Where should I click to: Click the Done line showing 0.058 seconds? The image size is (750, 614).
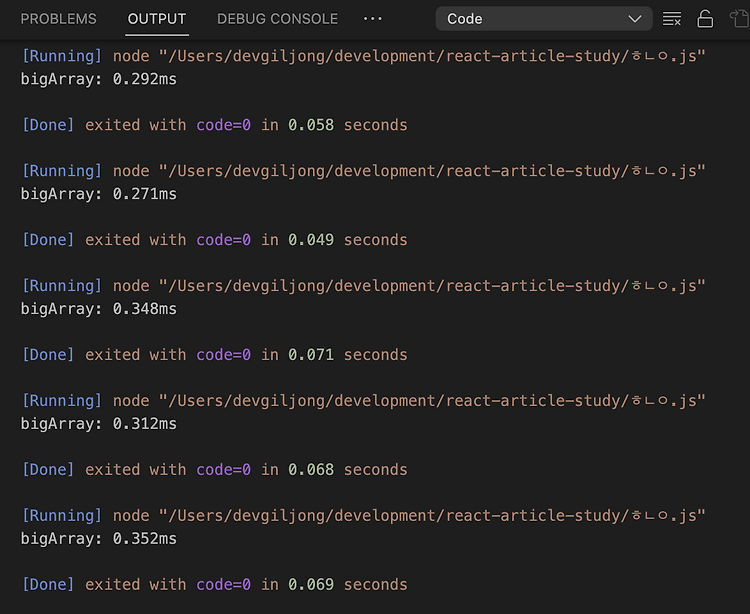click(x=215, y=125)
